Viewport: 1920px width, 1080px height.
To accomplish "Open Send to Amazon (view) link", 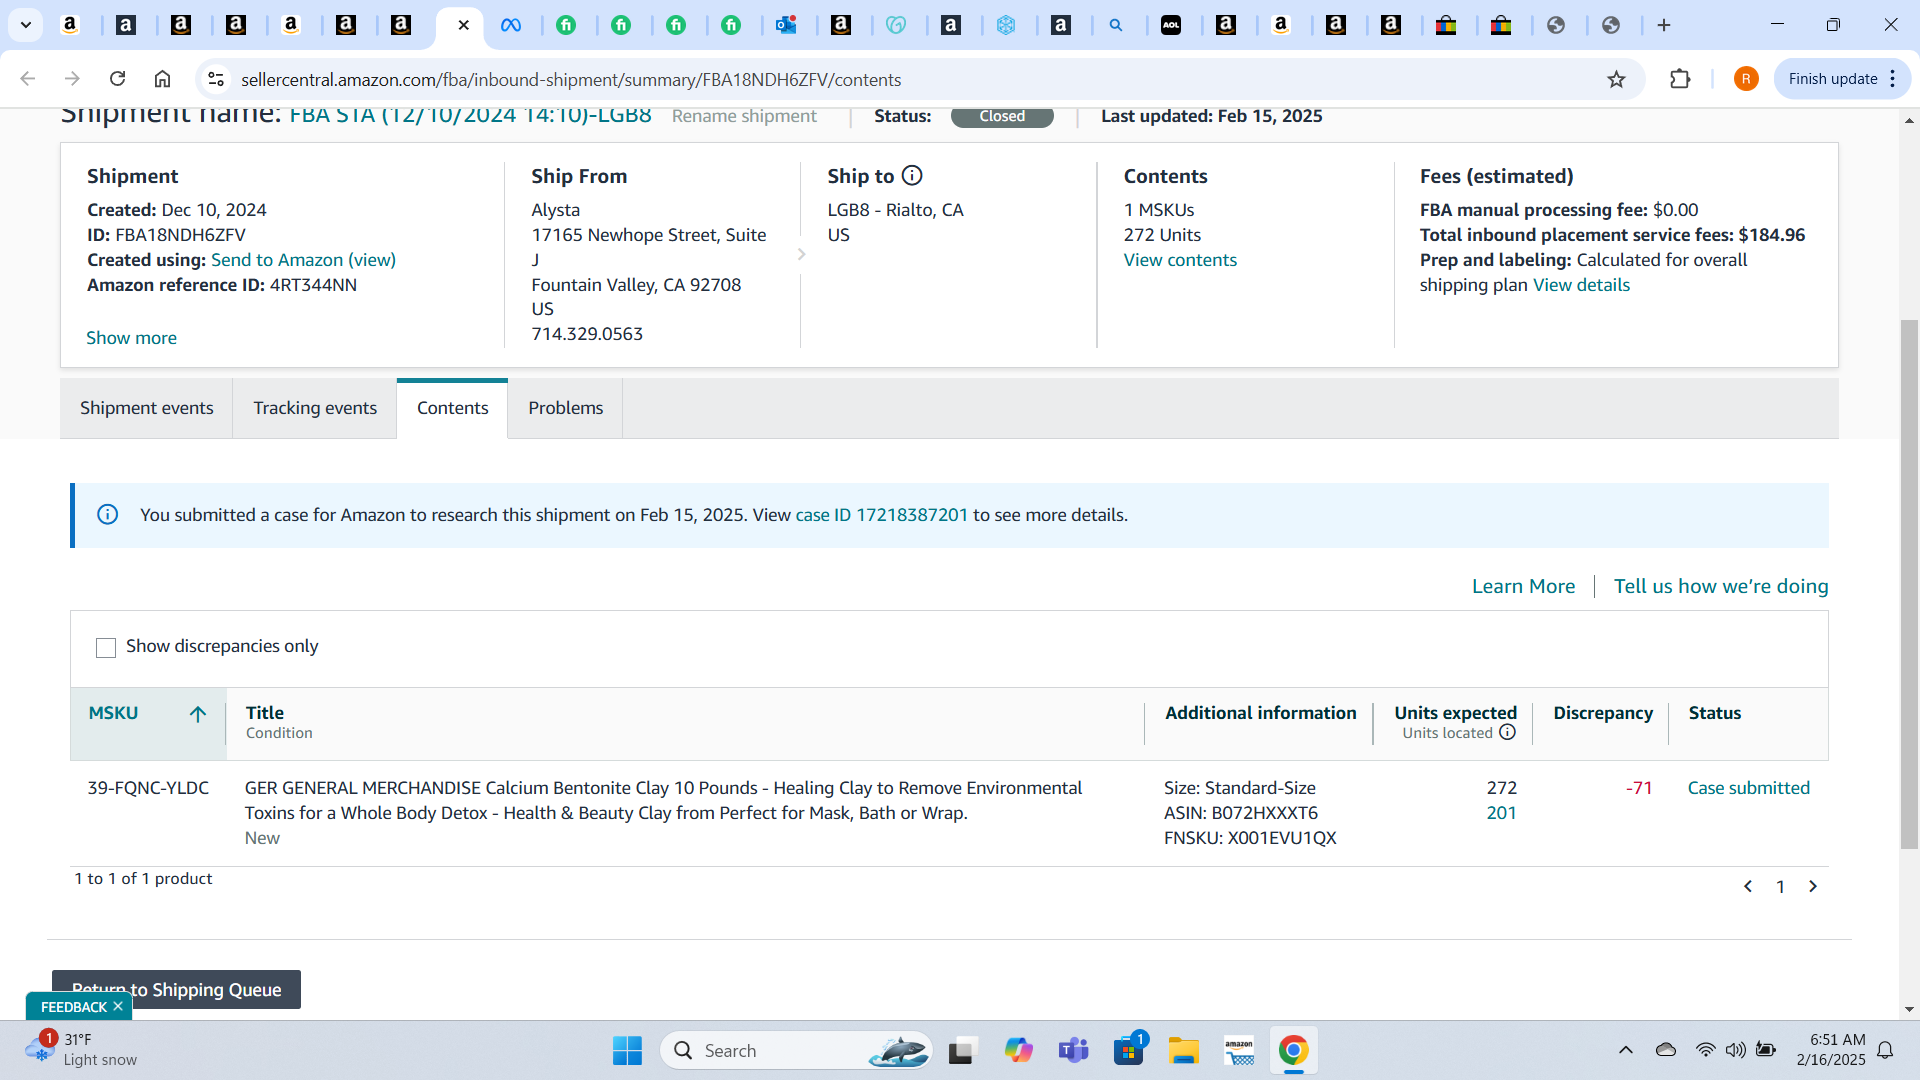I will pyautogui.click(x=303, y=260).
